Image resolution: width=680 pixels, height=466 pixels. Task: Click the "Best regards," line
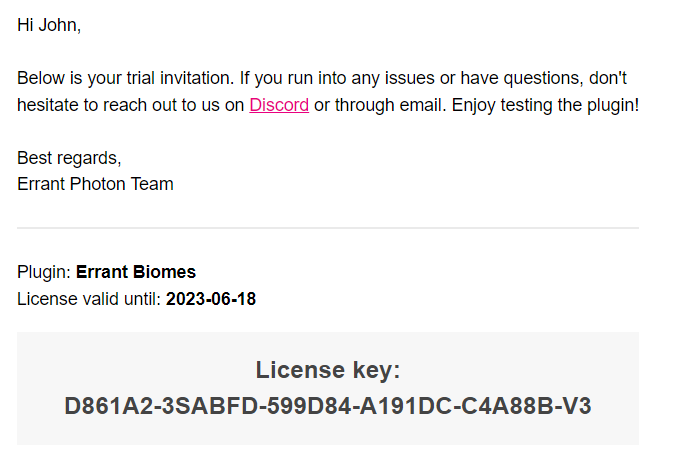point(69,158)
